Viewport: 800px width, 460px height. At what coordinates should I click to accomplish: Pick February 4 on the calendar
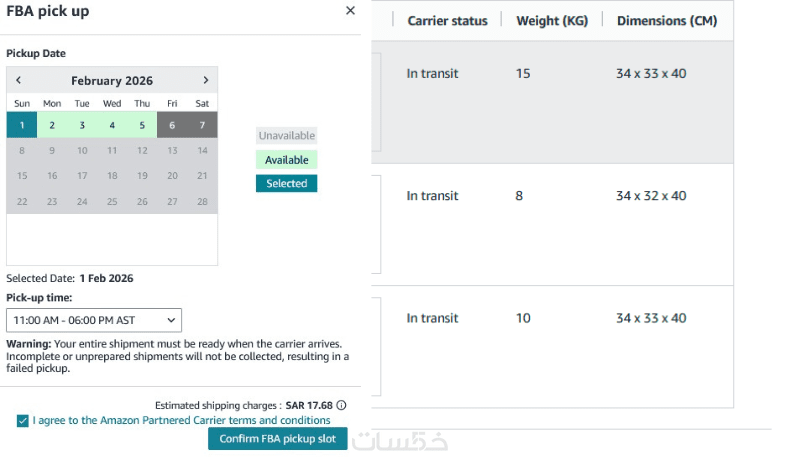click(x=112, y=125)
